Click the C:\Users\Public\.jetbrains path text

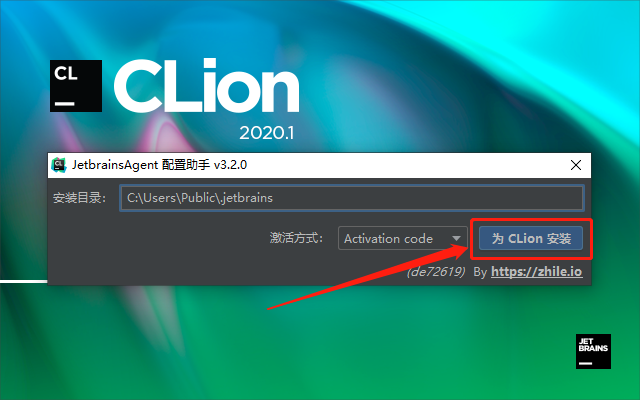(x=200, y=198)
